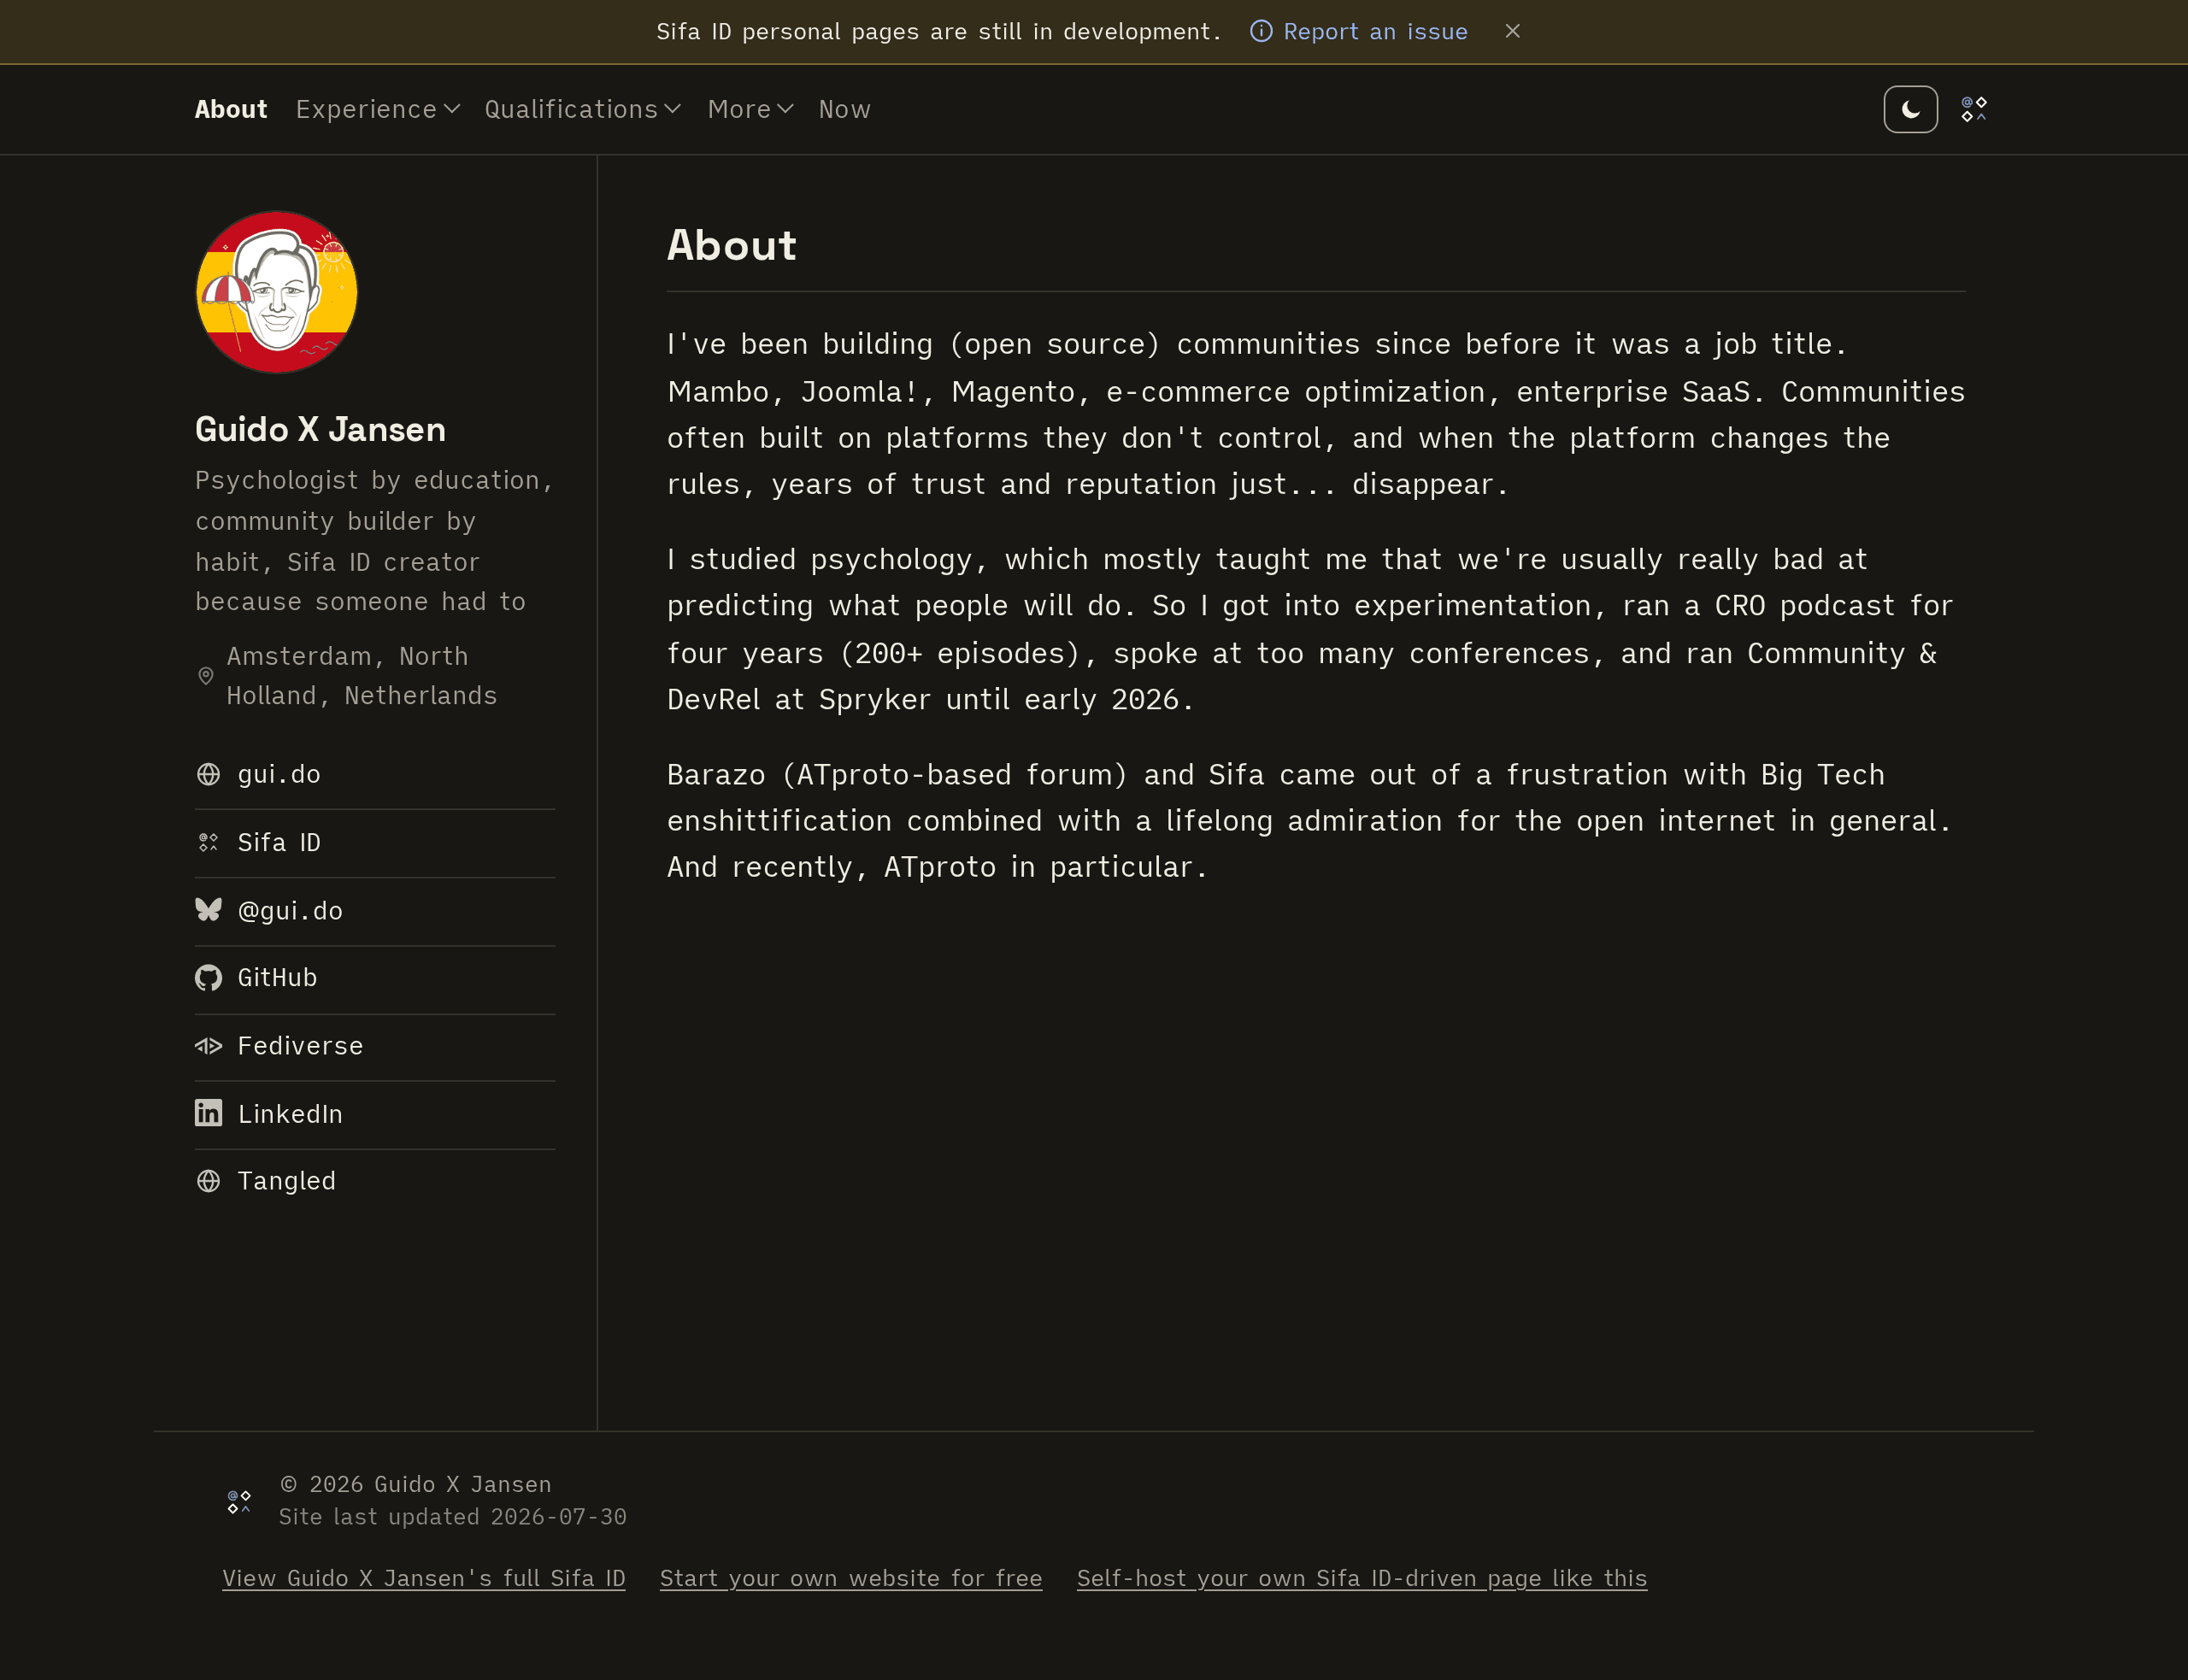This screenshot has width=2188, height=1680.
Task: Click the Fediverse icon
Action: 208,1046
